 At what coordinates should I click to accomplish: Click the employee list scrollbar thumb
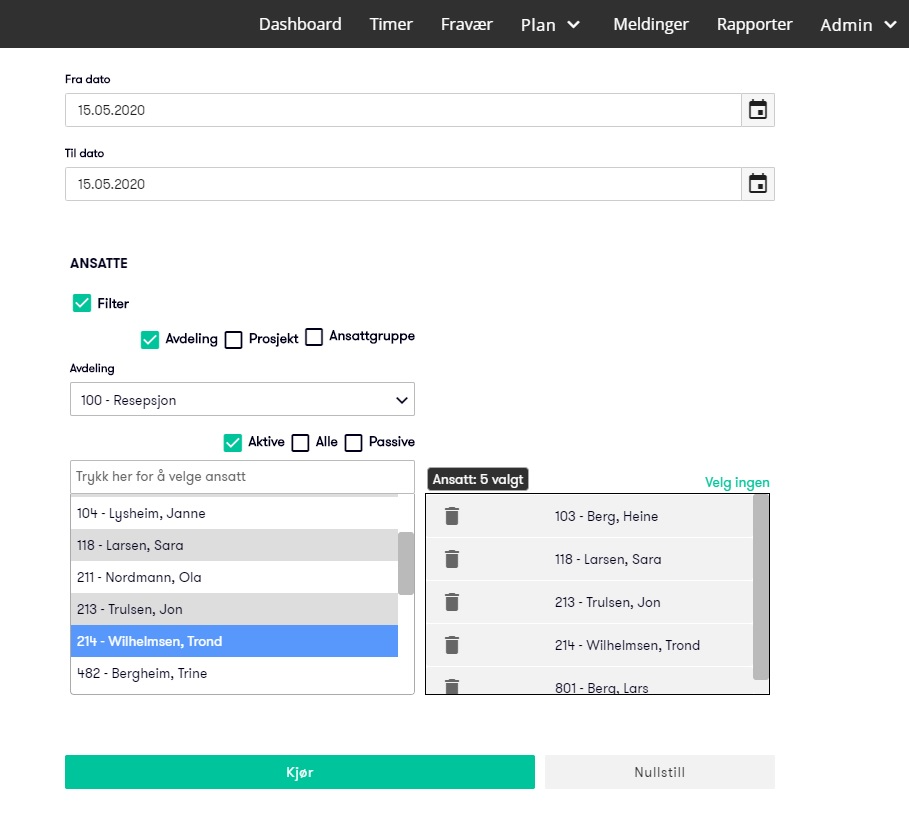coord(406,563)
